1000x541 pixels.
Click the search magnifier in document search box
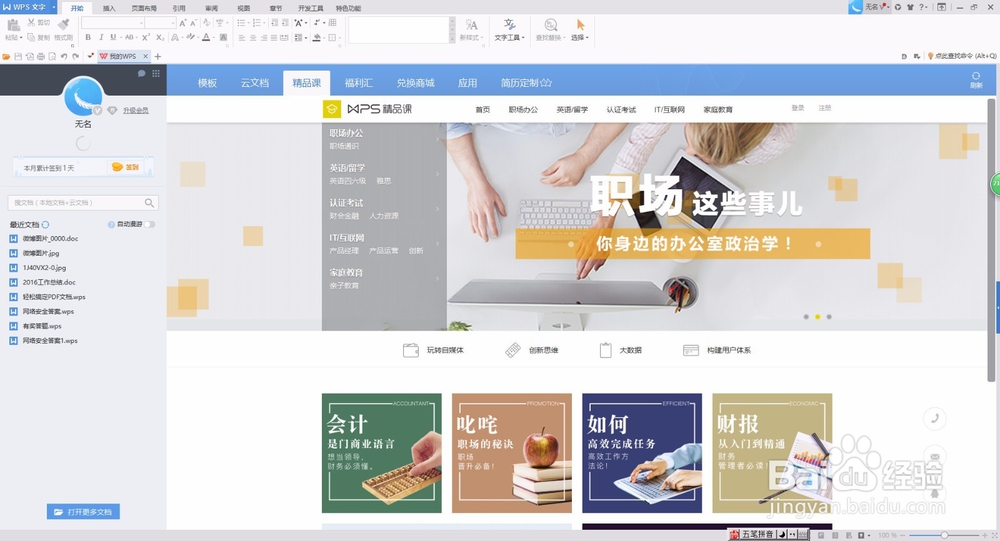click(x=149, y=203)
